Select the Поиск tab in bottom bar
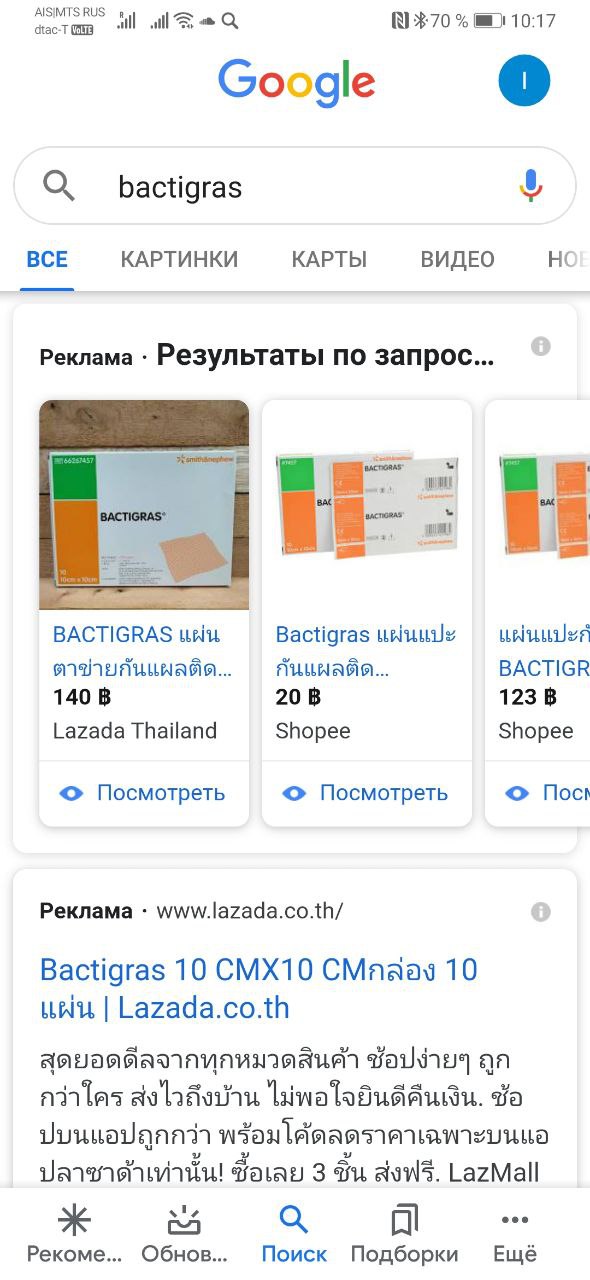Image resolution: width=590 pixels, height=1280 pixels. (294, 1236)
